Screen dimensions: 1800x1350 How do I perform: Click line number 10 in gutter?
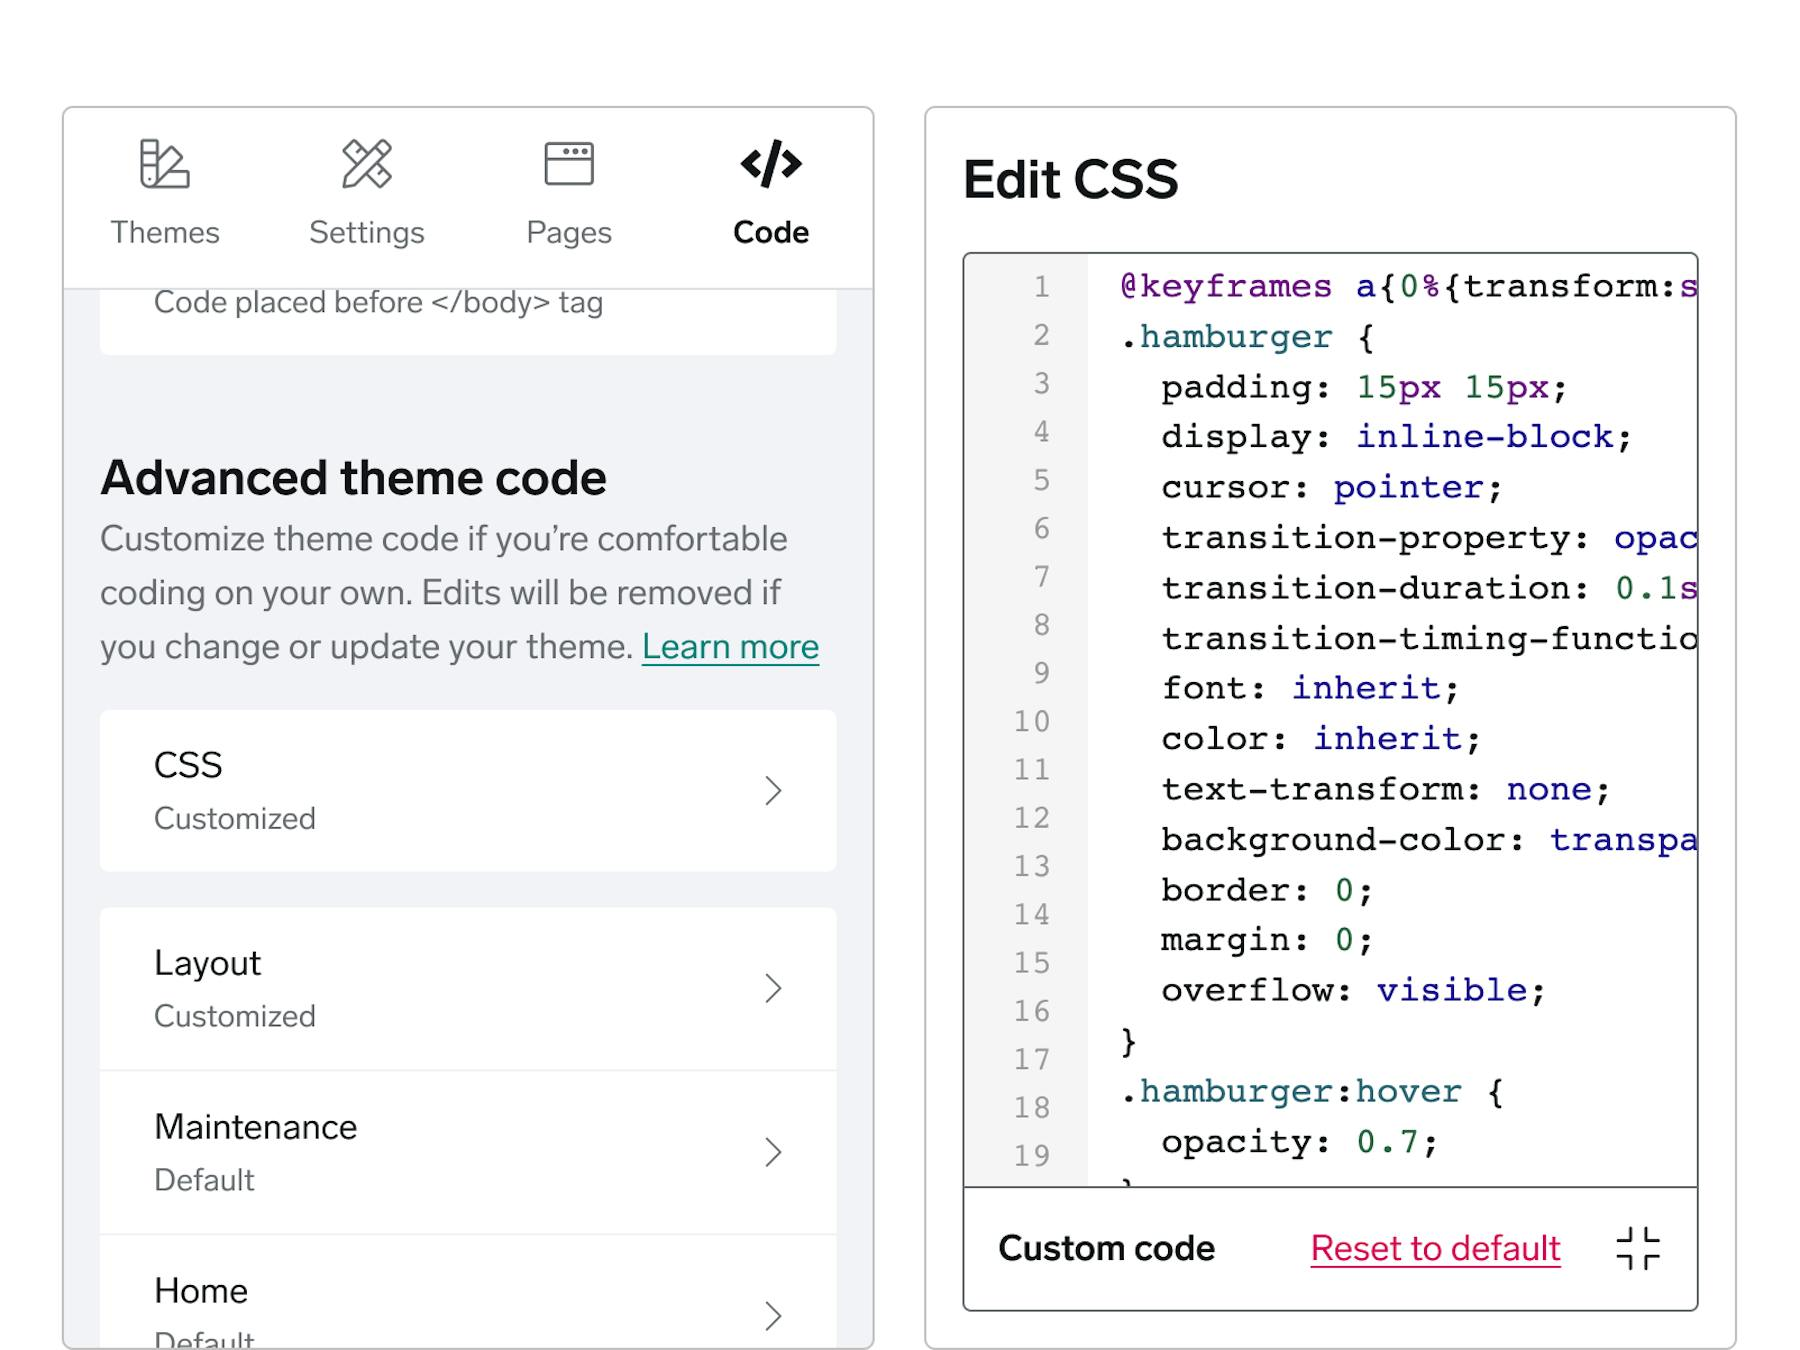pos(1032,721)
